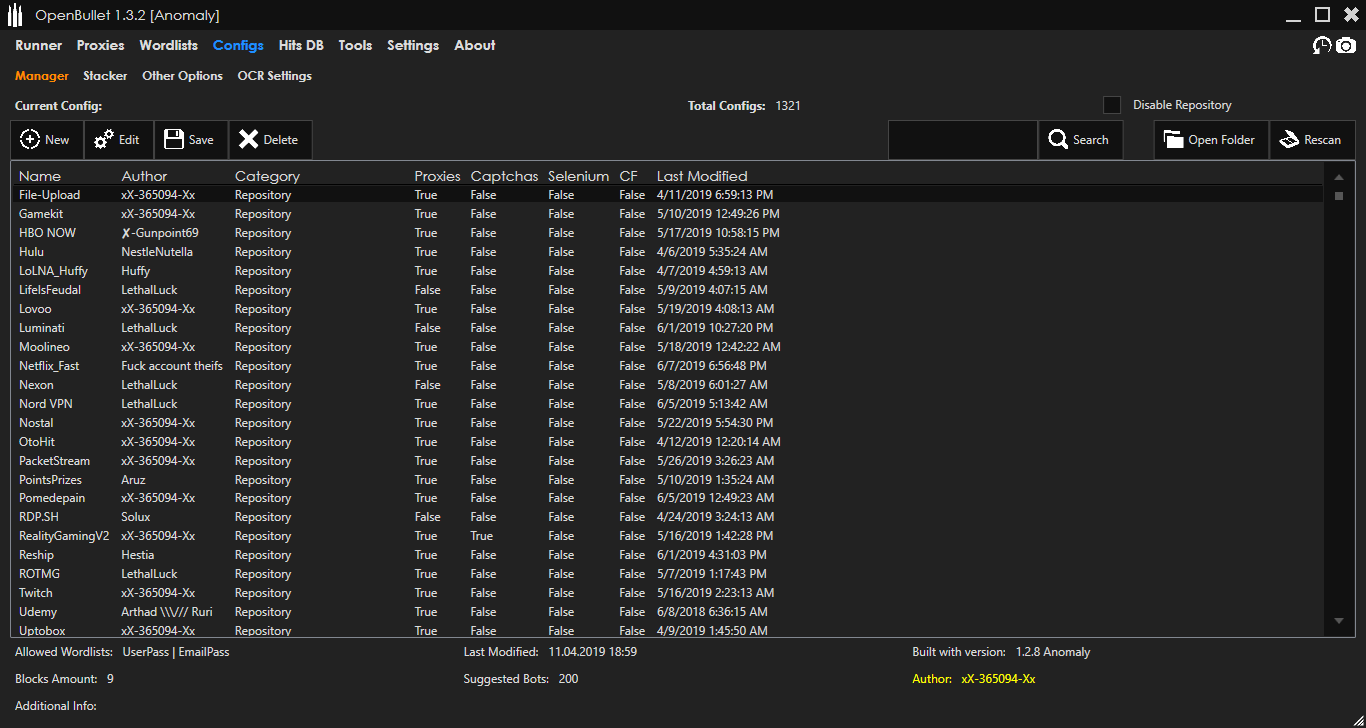Click the Delete X icon
Image resolution: width=1366 pixels, height=728 pixels.
tap(248, 140)
